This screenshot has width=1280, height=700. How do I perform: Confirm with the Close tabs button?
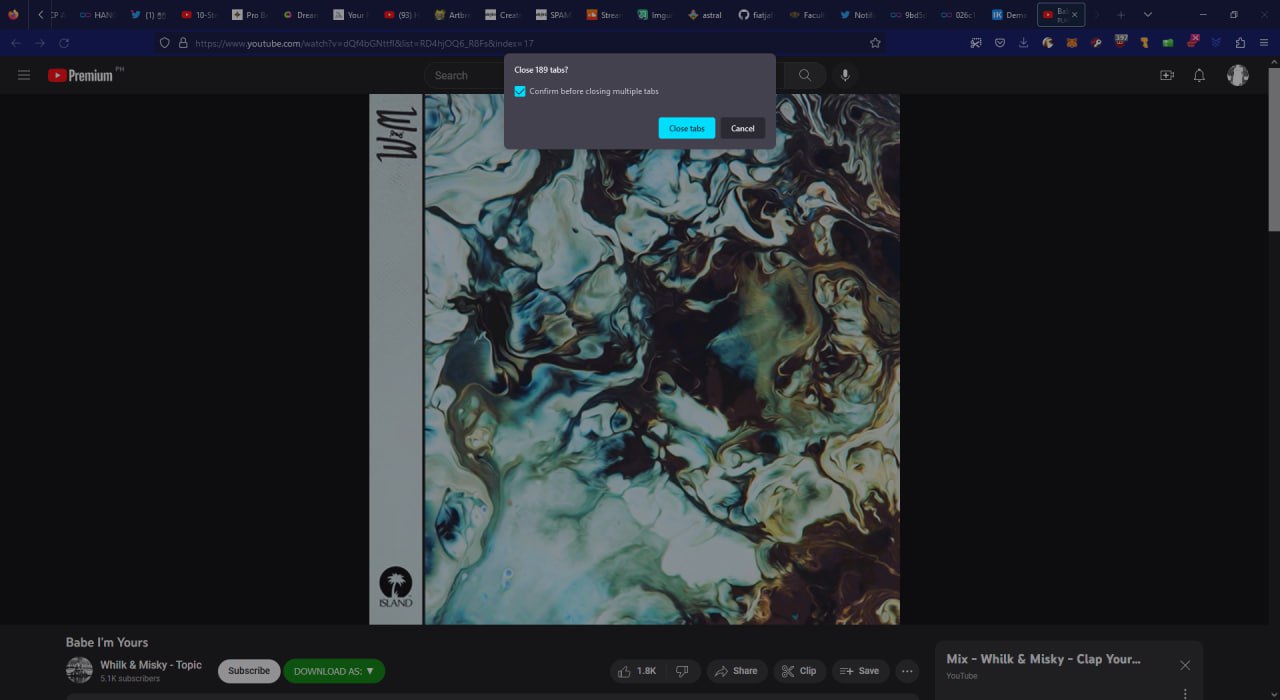[x=687, y=128]
